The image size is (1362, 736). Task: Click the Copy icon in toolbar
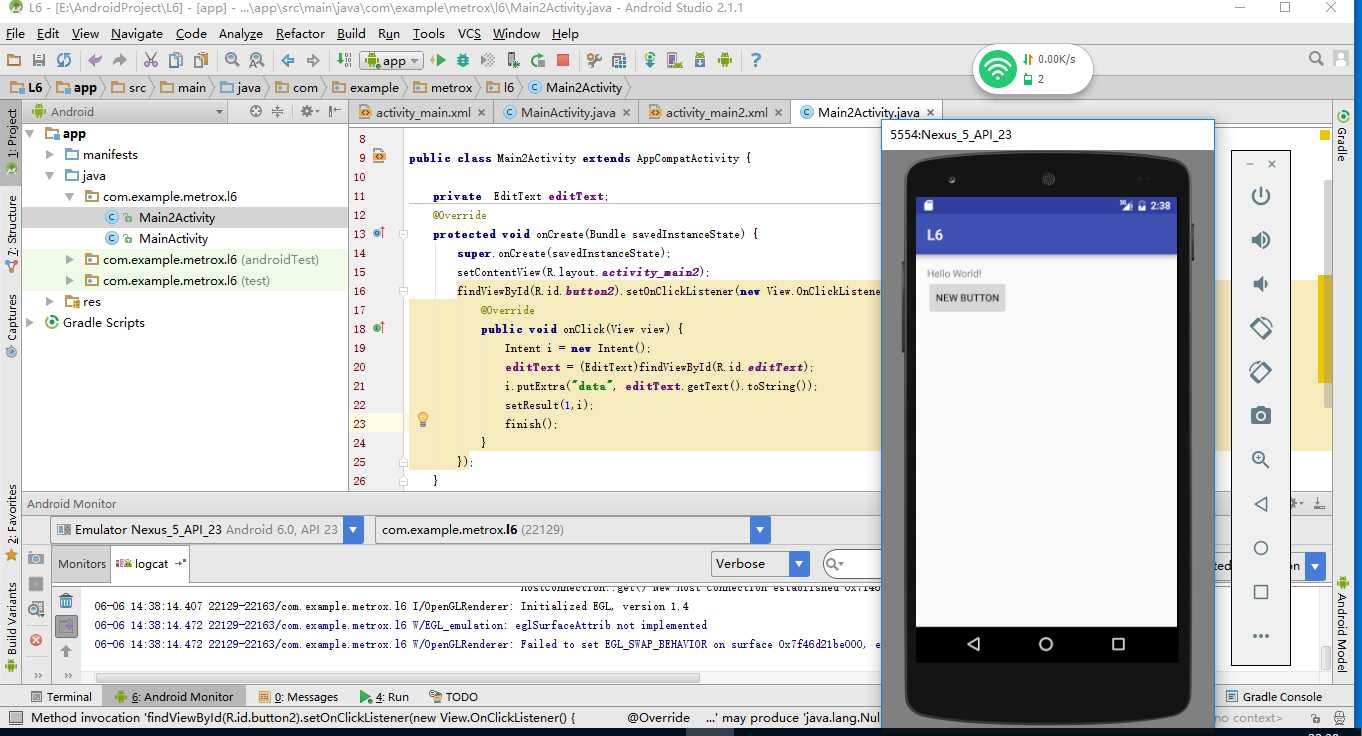point(176,60)
